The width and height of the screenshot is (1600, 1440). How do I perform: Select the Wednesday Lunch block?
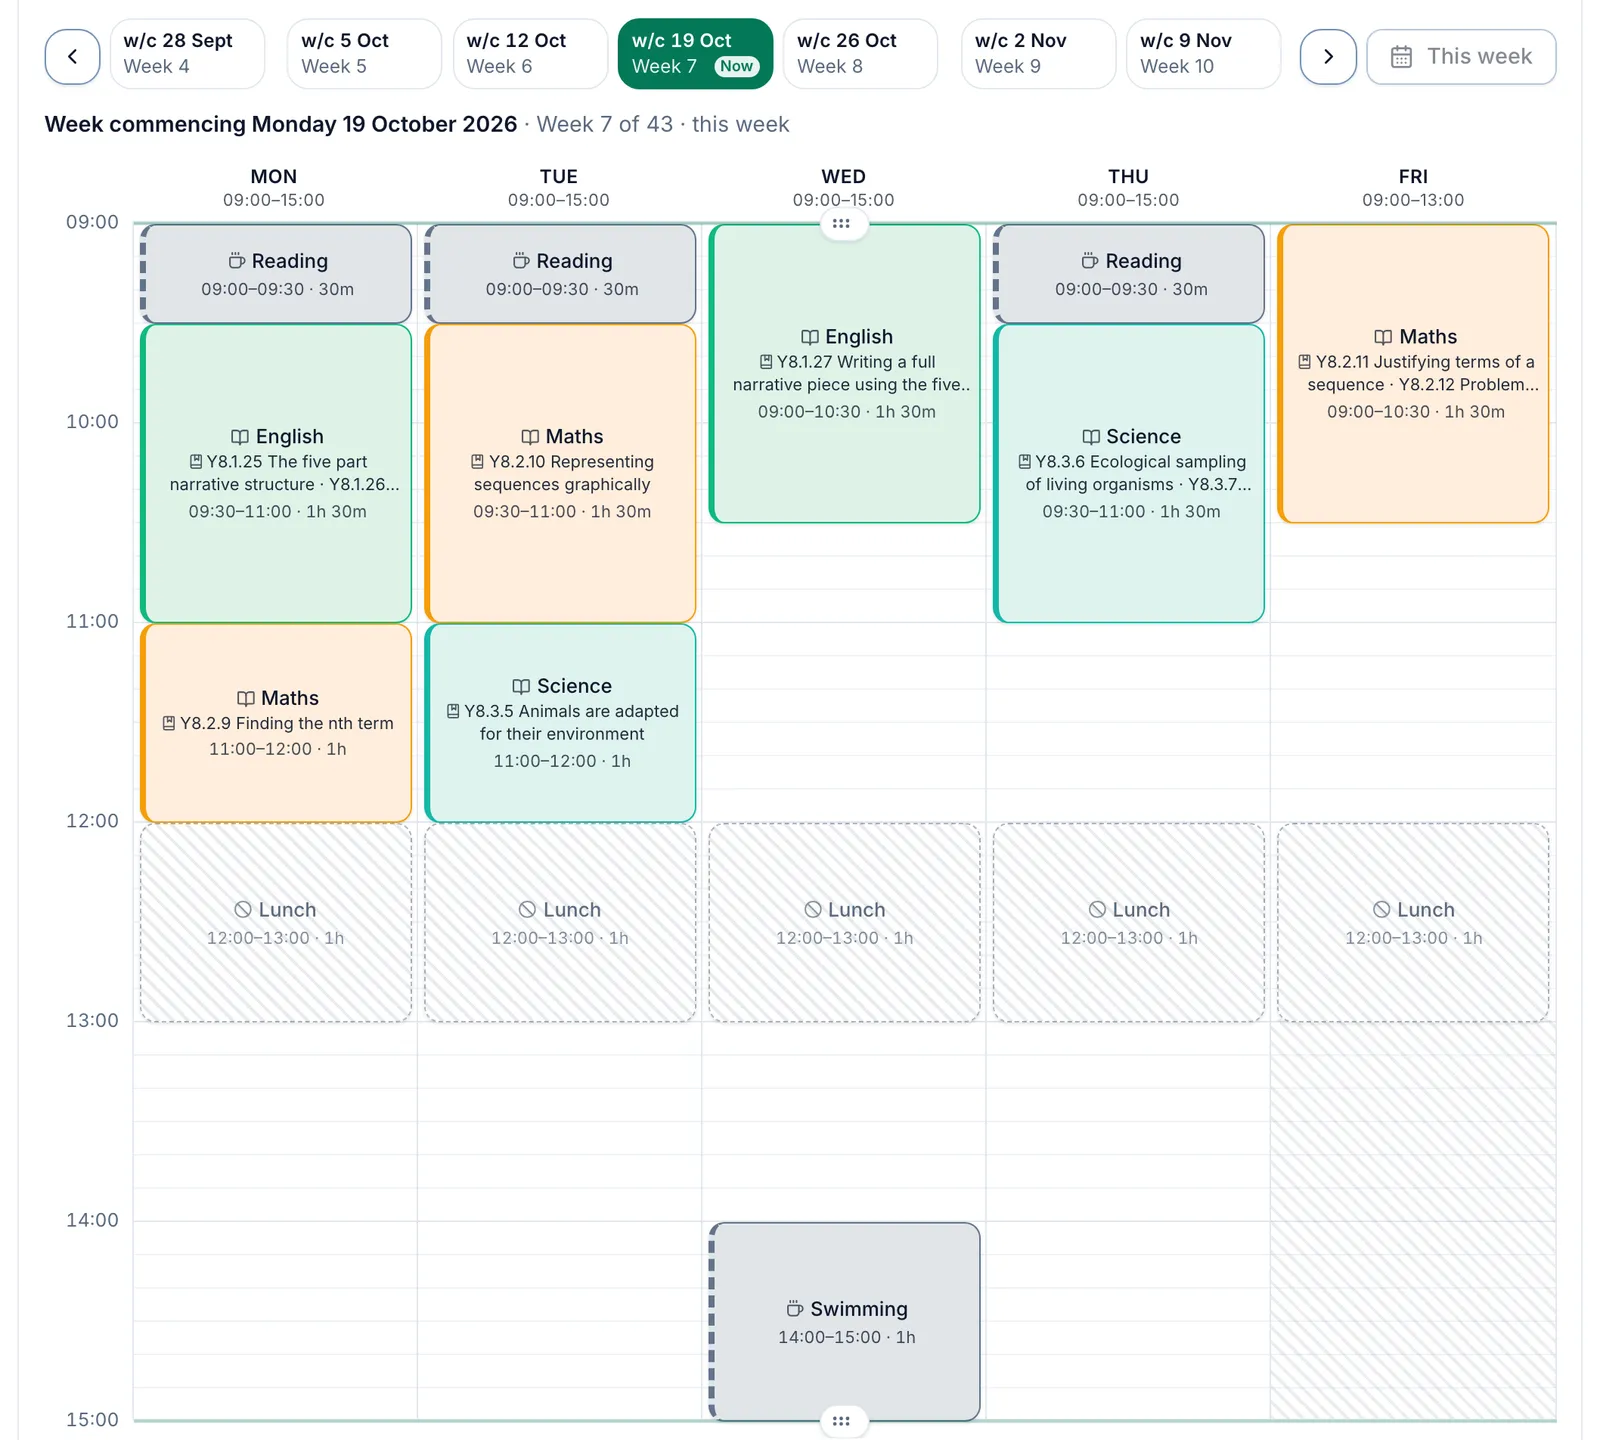844,923
